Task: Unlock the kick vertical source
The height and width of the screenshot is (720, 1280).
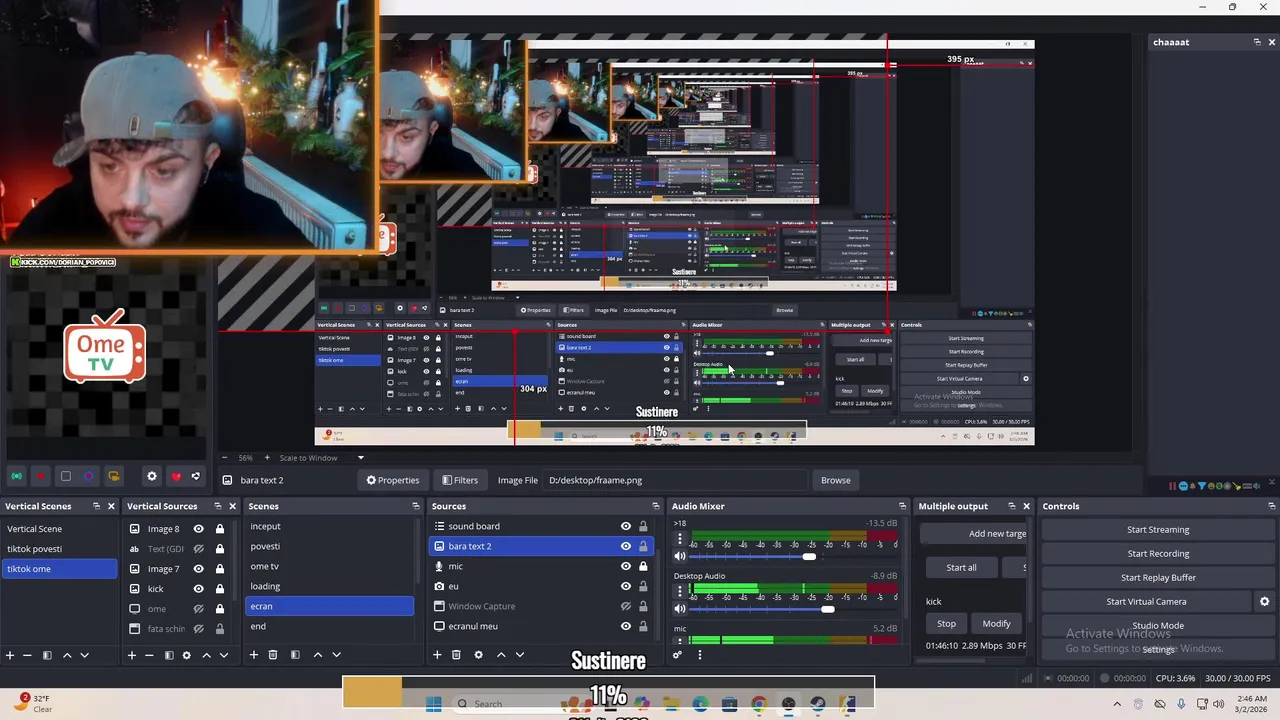Action: point(219,589)
